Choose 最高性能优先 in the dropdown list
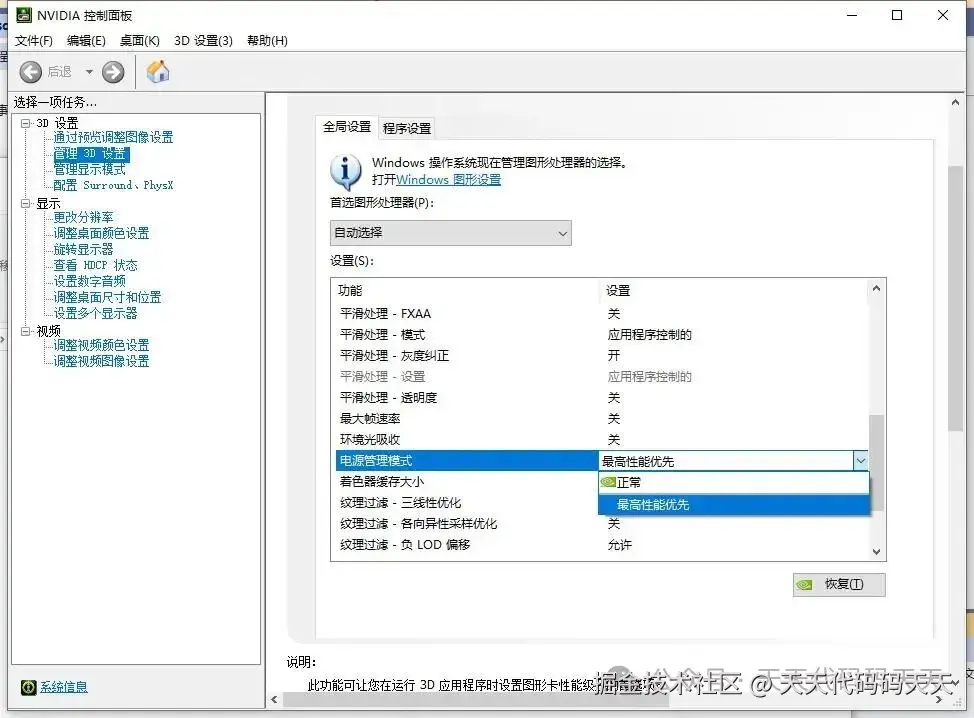This screenshot has width=974, height=718. [x=734, y=504]
